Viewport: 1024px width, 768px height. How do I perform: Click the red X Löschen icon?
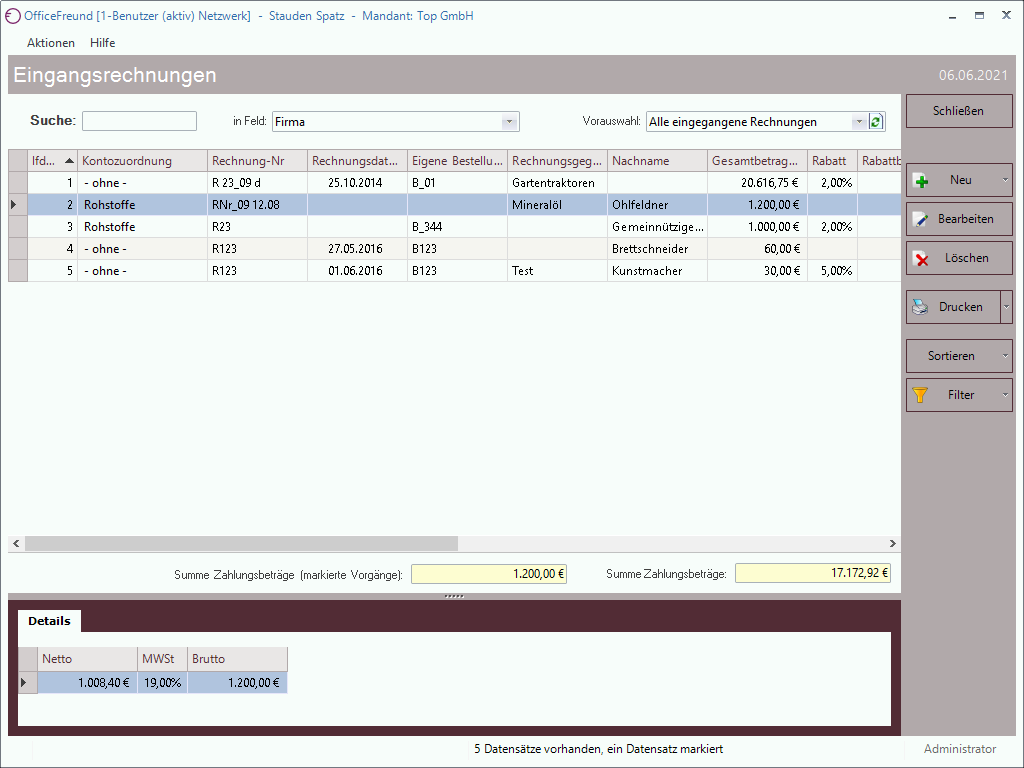(921, 259)
